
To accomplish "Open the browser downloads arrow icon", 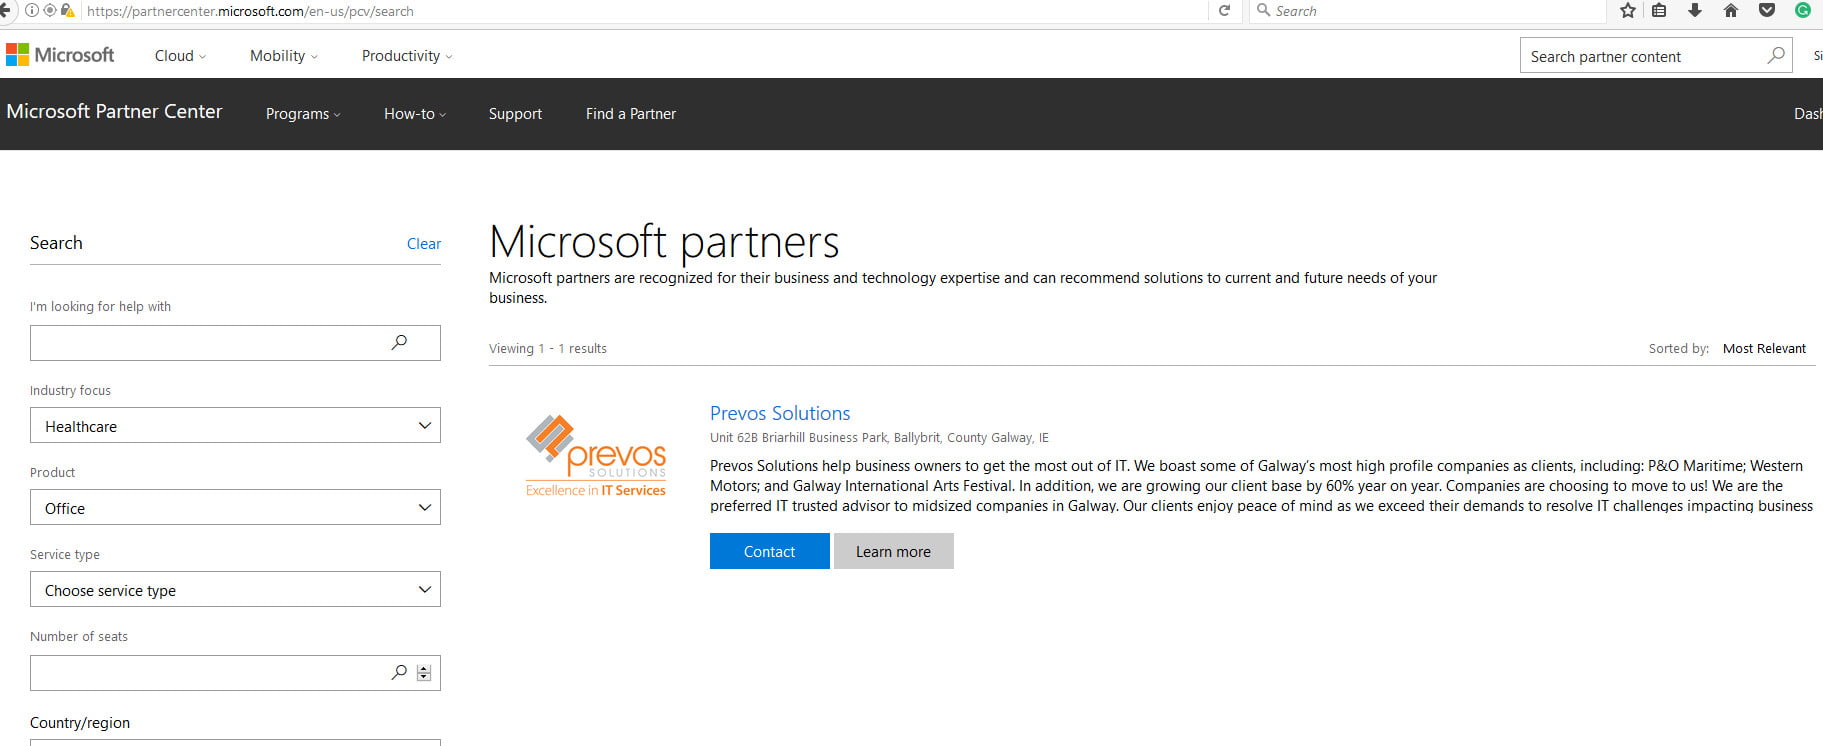I will tap(1694, 11).
